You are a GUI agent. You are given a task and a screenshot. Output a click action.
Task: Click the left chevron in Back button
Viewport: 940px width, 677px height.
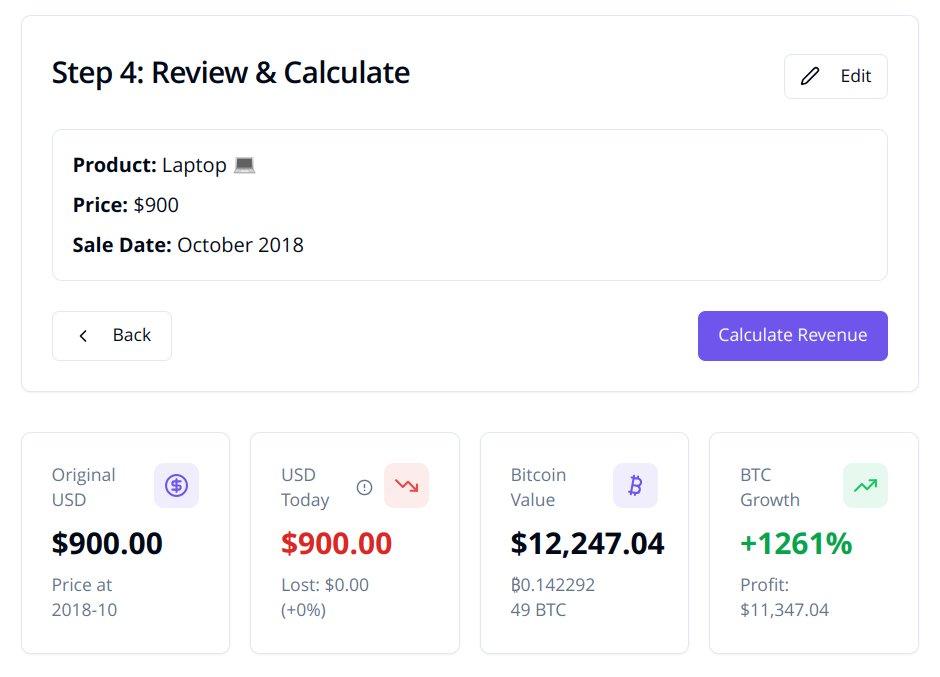point(84,336)
